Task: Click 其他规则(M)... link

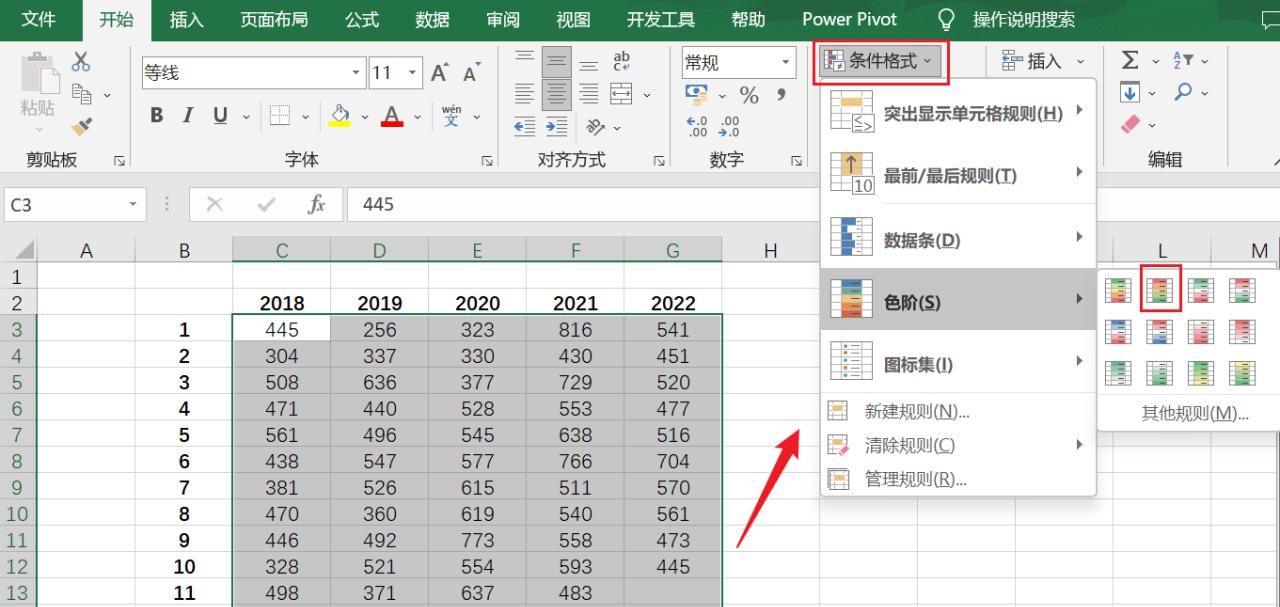Action: pyautogui.click(x=1195, y=413)
